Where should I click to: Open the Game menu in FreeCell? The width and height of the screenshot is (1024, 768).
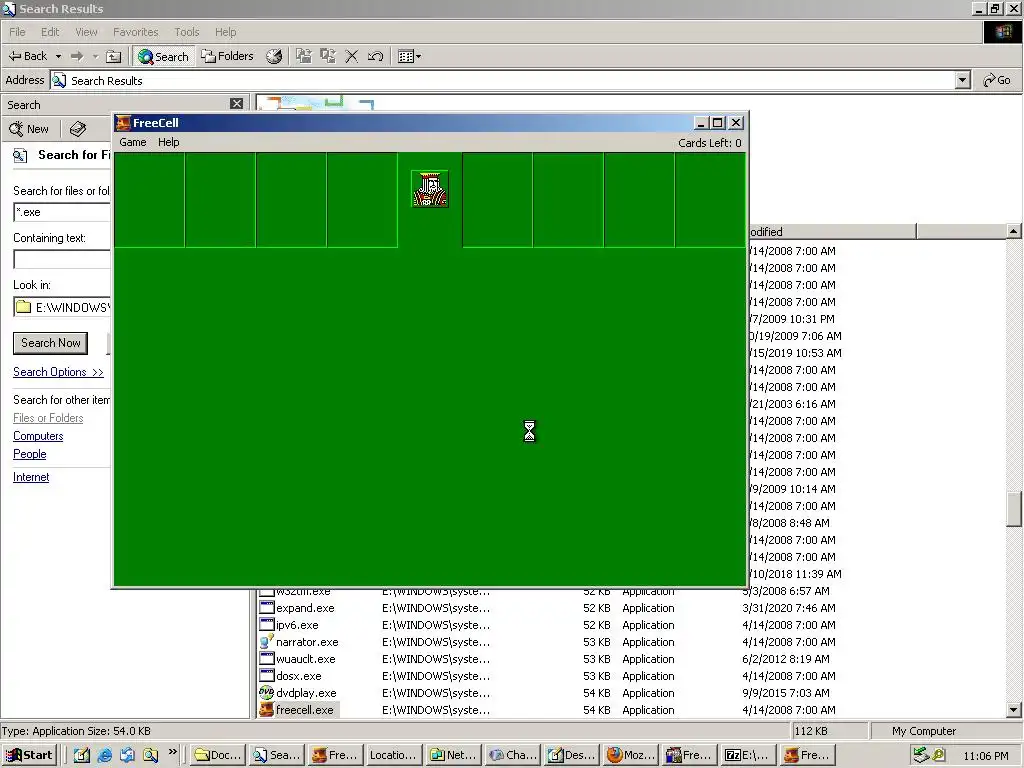[x=133, y=142]
